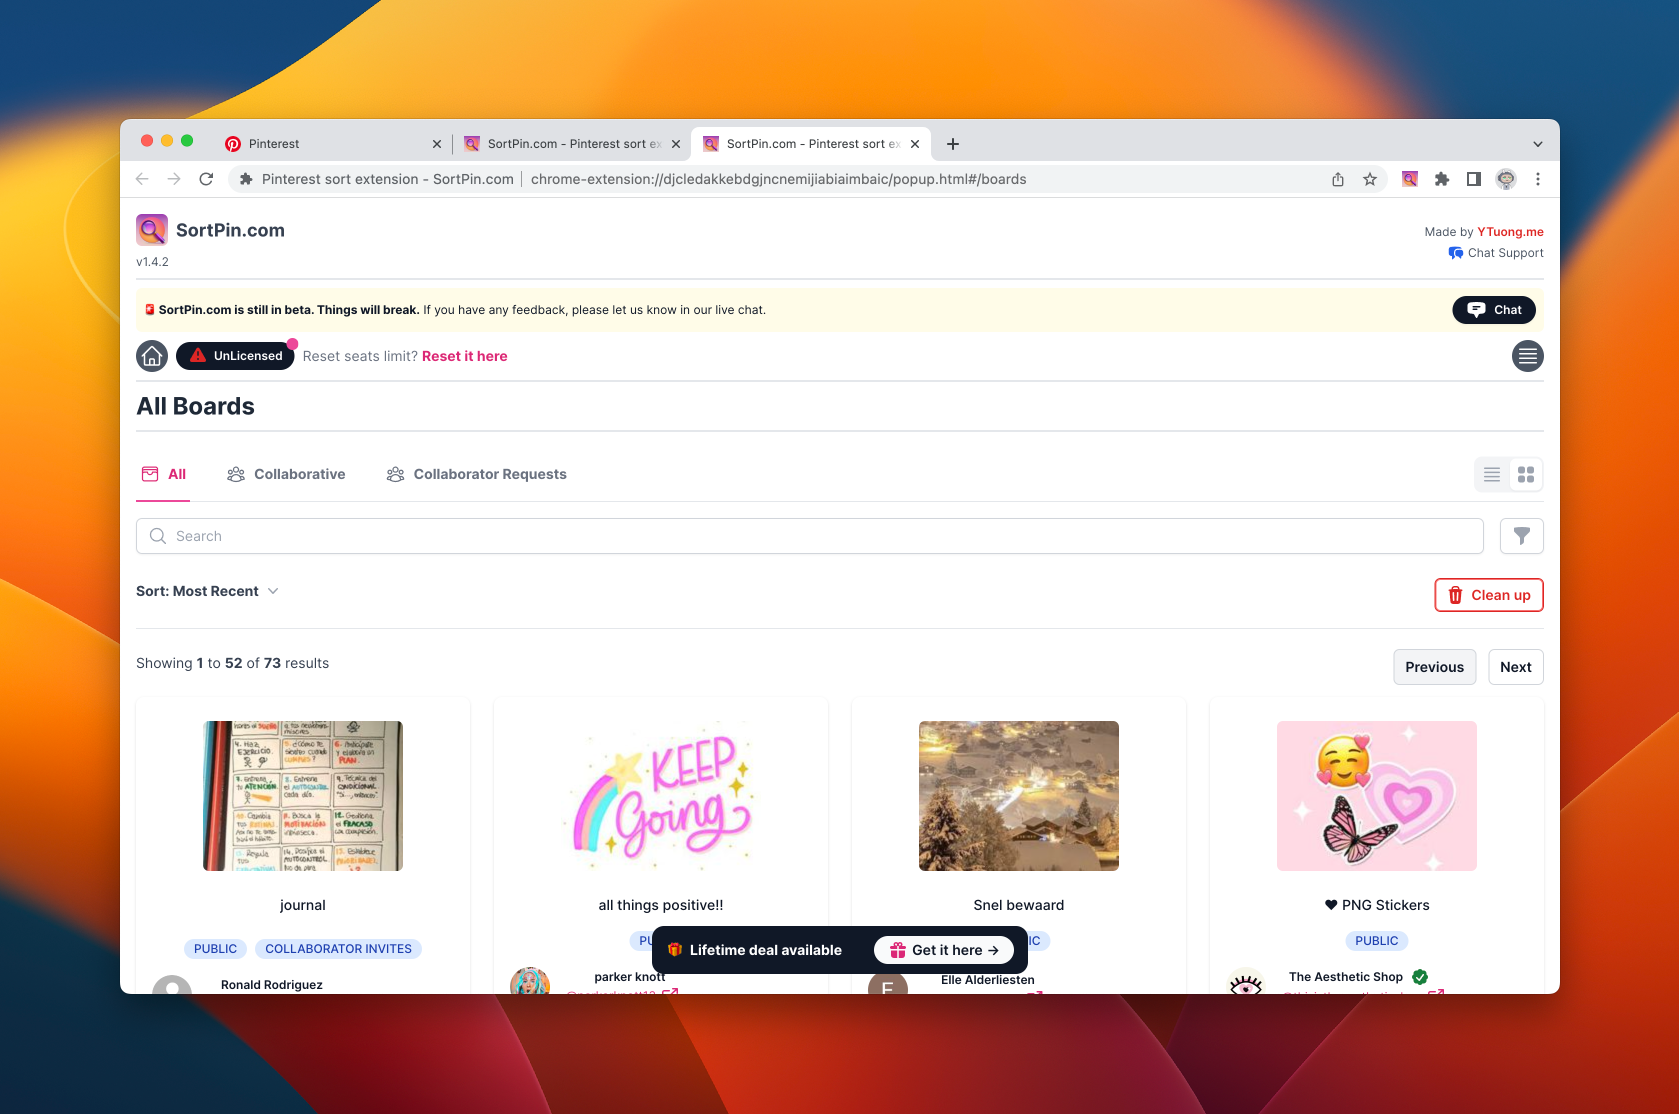Expand the tab search chevron
1679x1114 pixels.
(x=1538, y=144)
